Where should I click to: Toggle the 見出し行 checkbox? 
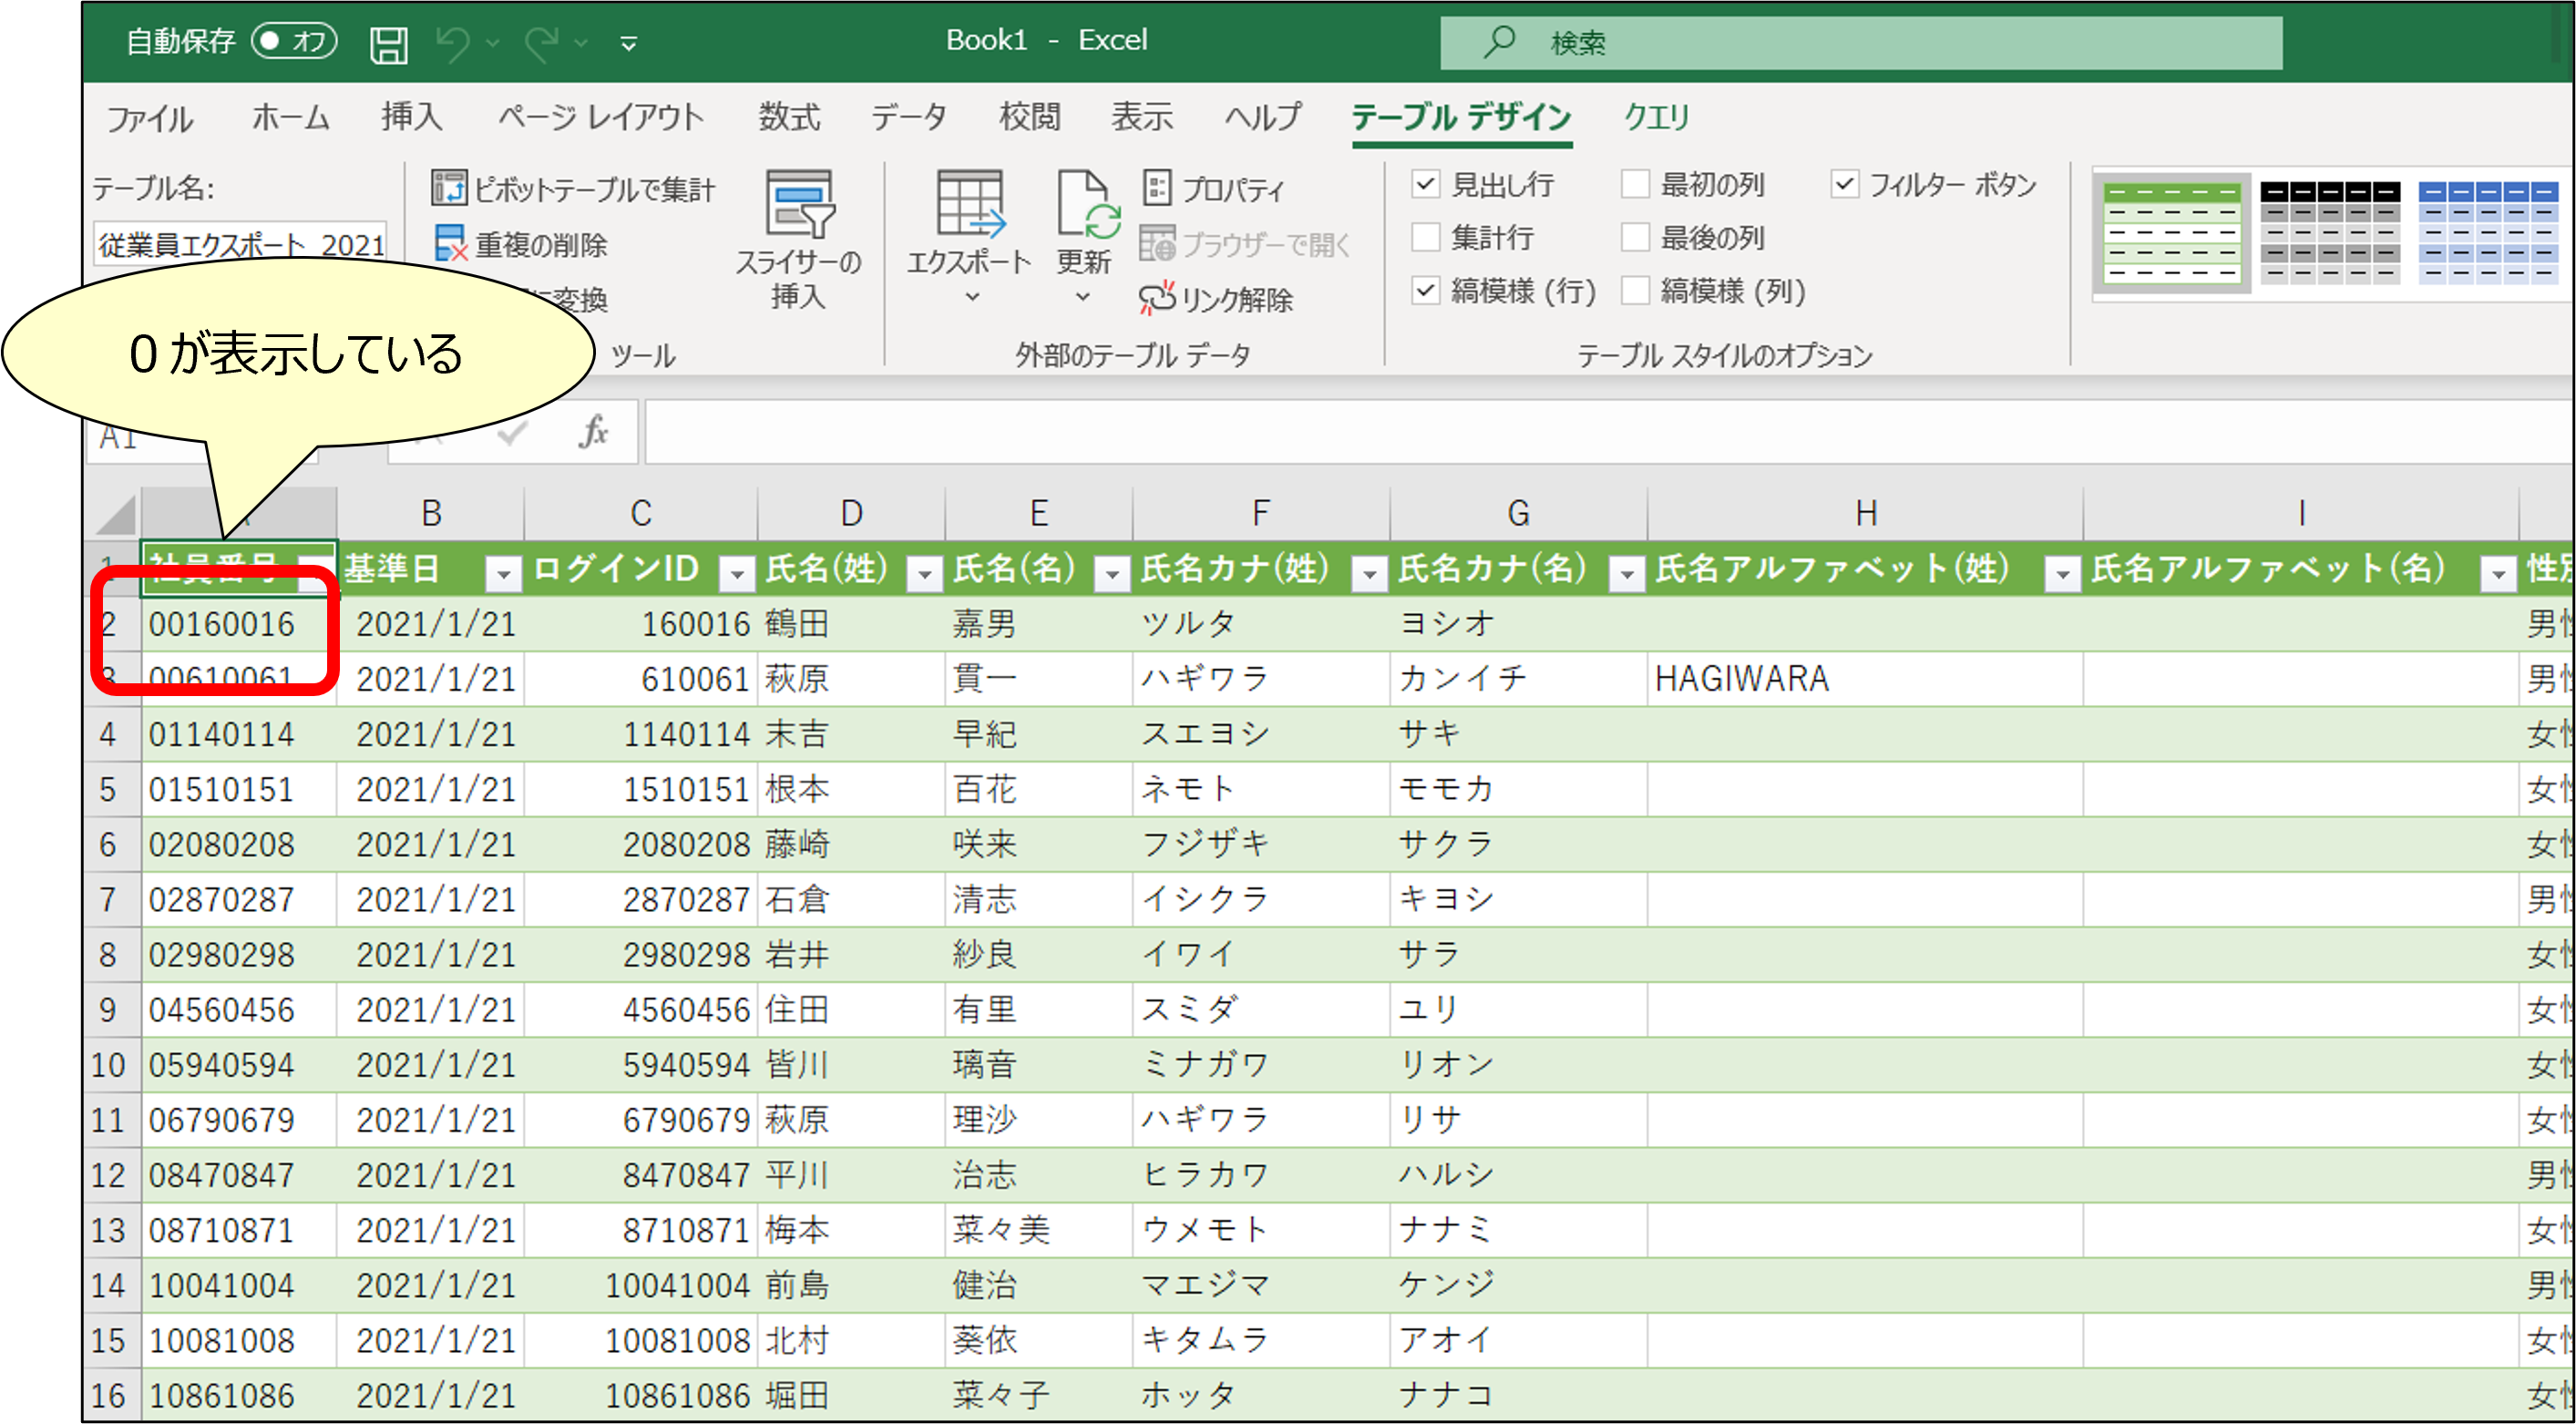tap(1426, 184)
